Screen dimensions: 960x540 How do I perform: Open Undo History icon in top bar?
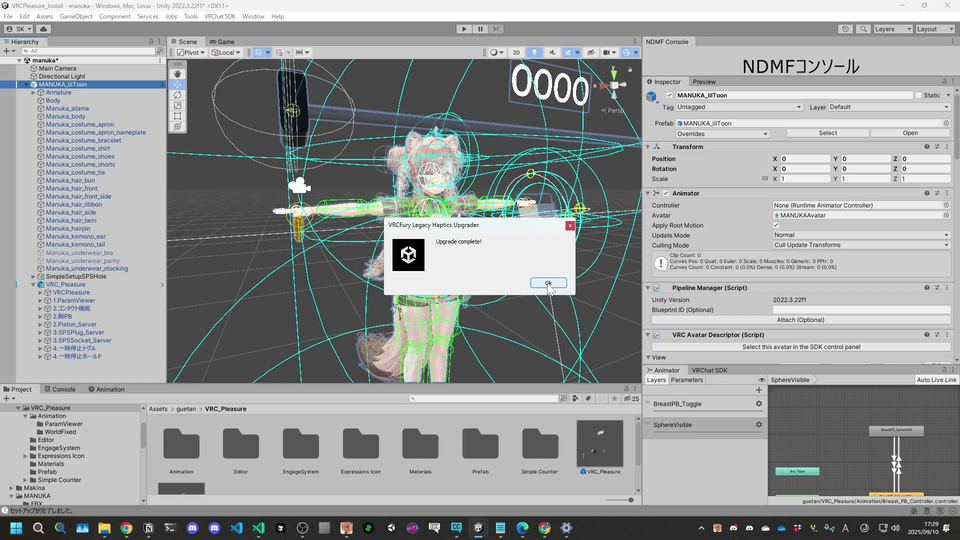(846, 29)
